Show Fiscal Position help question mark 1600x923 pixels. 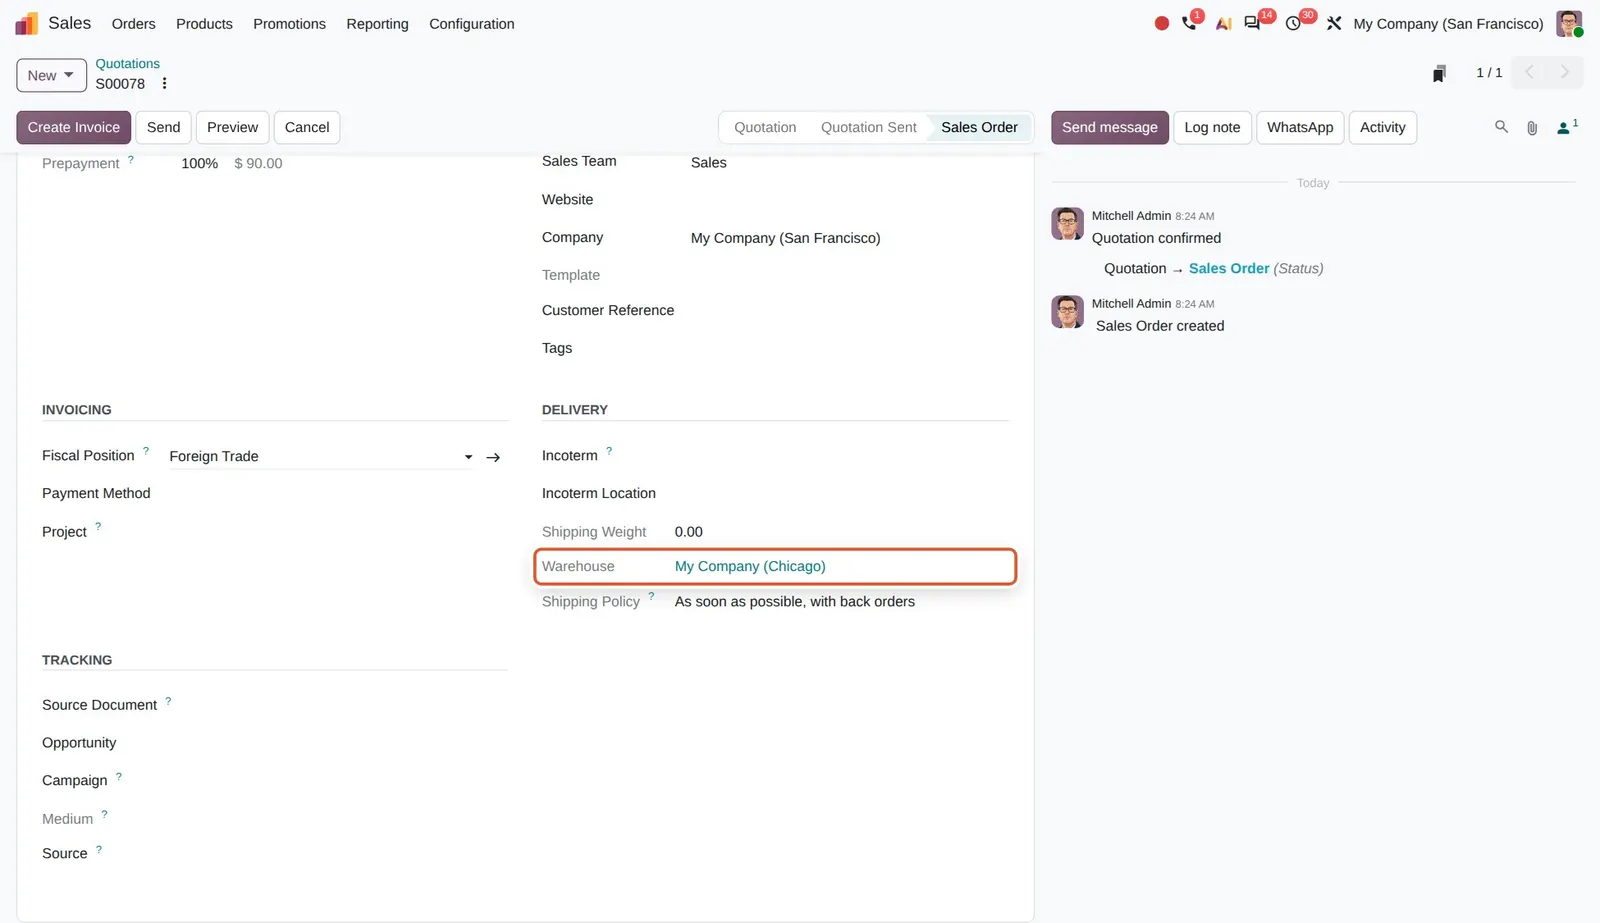coord(146,451)
